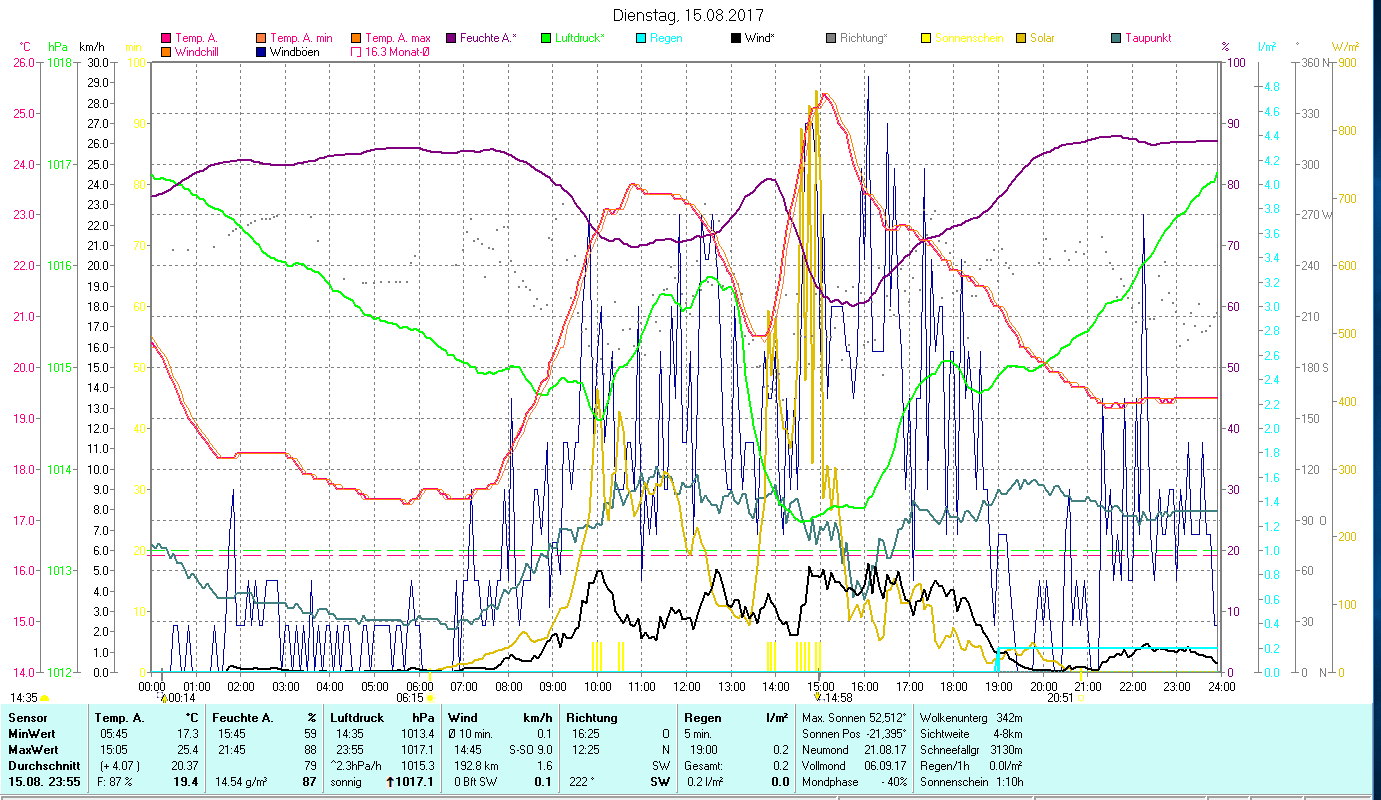Click the Vollmond 06.09.17 entry
This screenshot has height=800, width=1381.
[854, 766]
